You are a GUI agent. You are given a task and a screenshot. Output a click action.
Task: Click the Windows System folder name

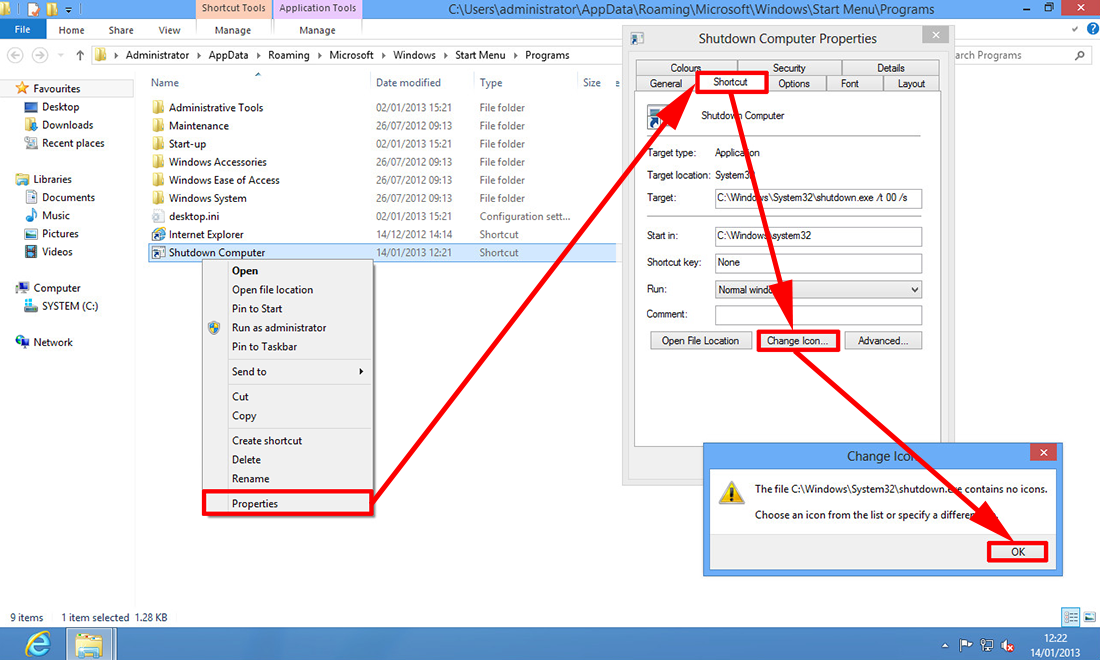click(x=208, y=198)
